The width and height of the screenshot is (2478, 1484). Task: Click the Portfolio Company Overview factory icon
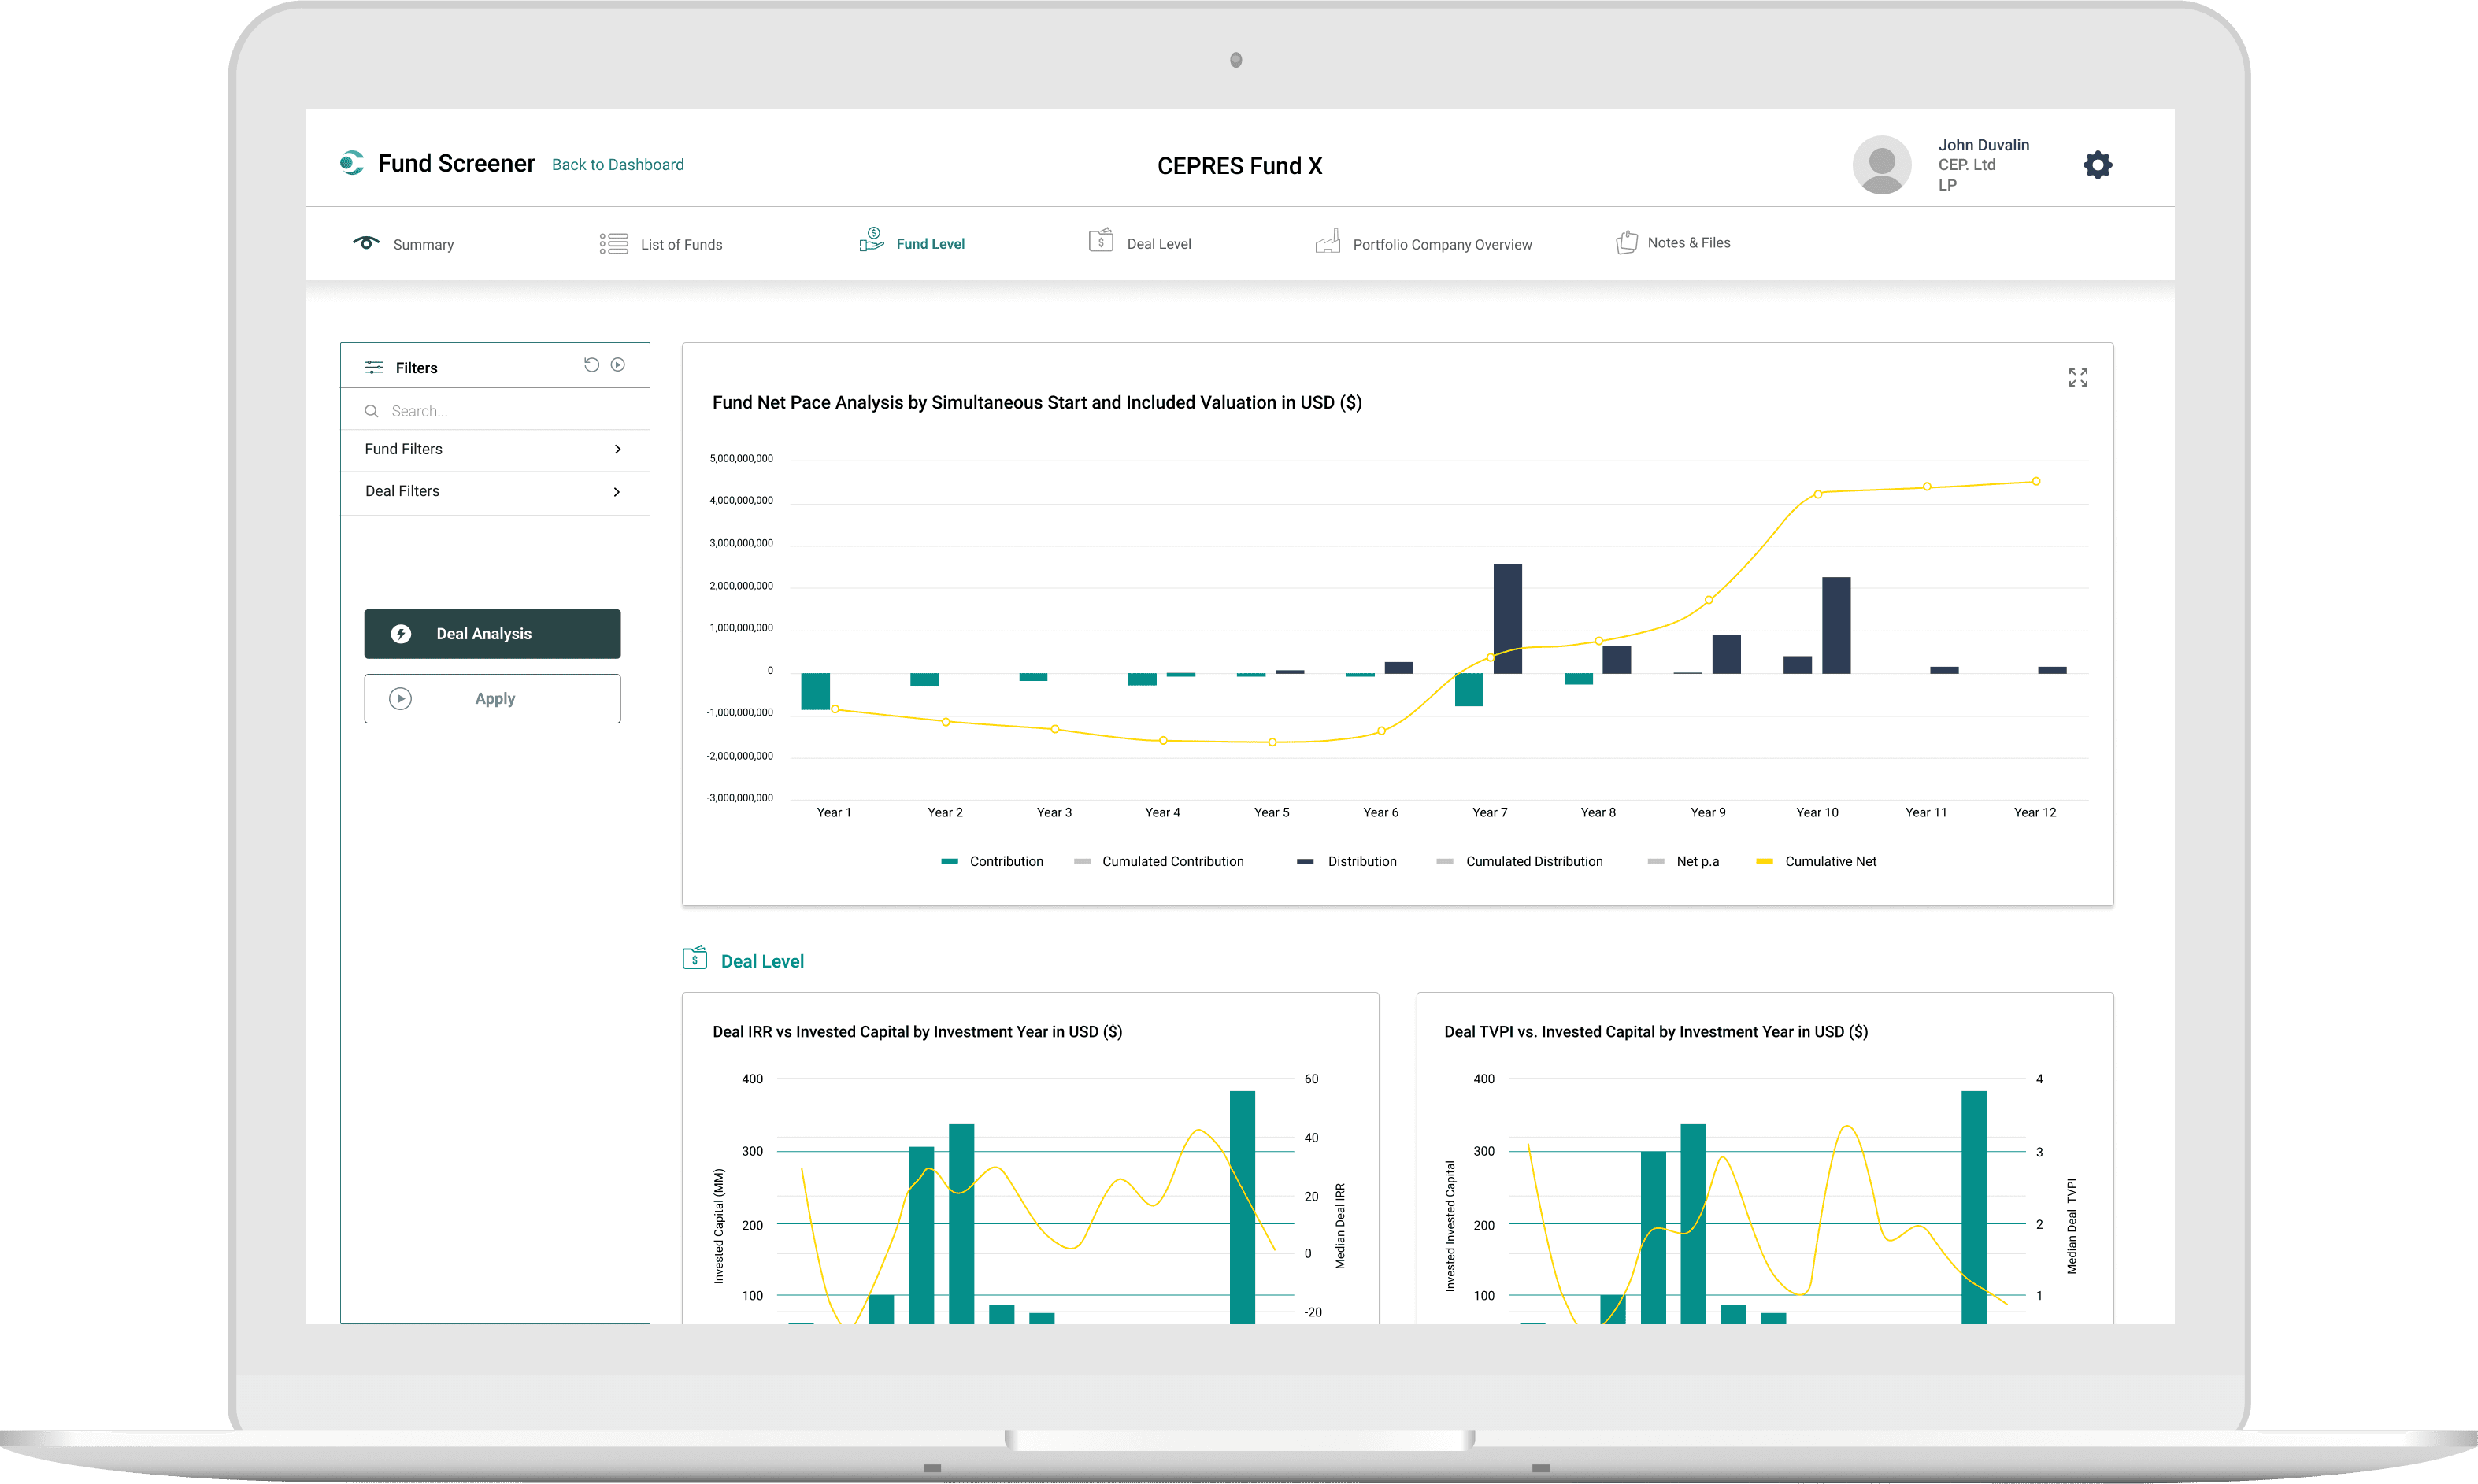tap(1328, 241)
